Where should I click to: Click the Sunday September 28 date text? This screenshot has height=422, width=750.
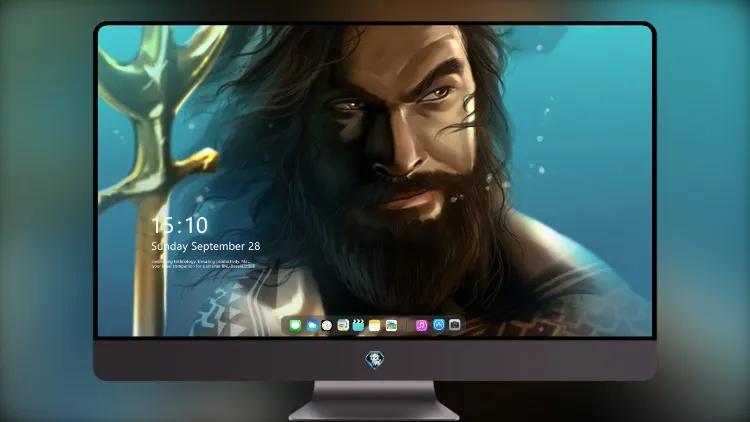(206, 246)
